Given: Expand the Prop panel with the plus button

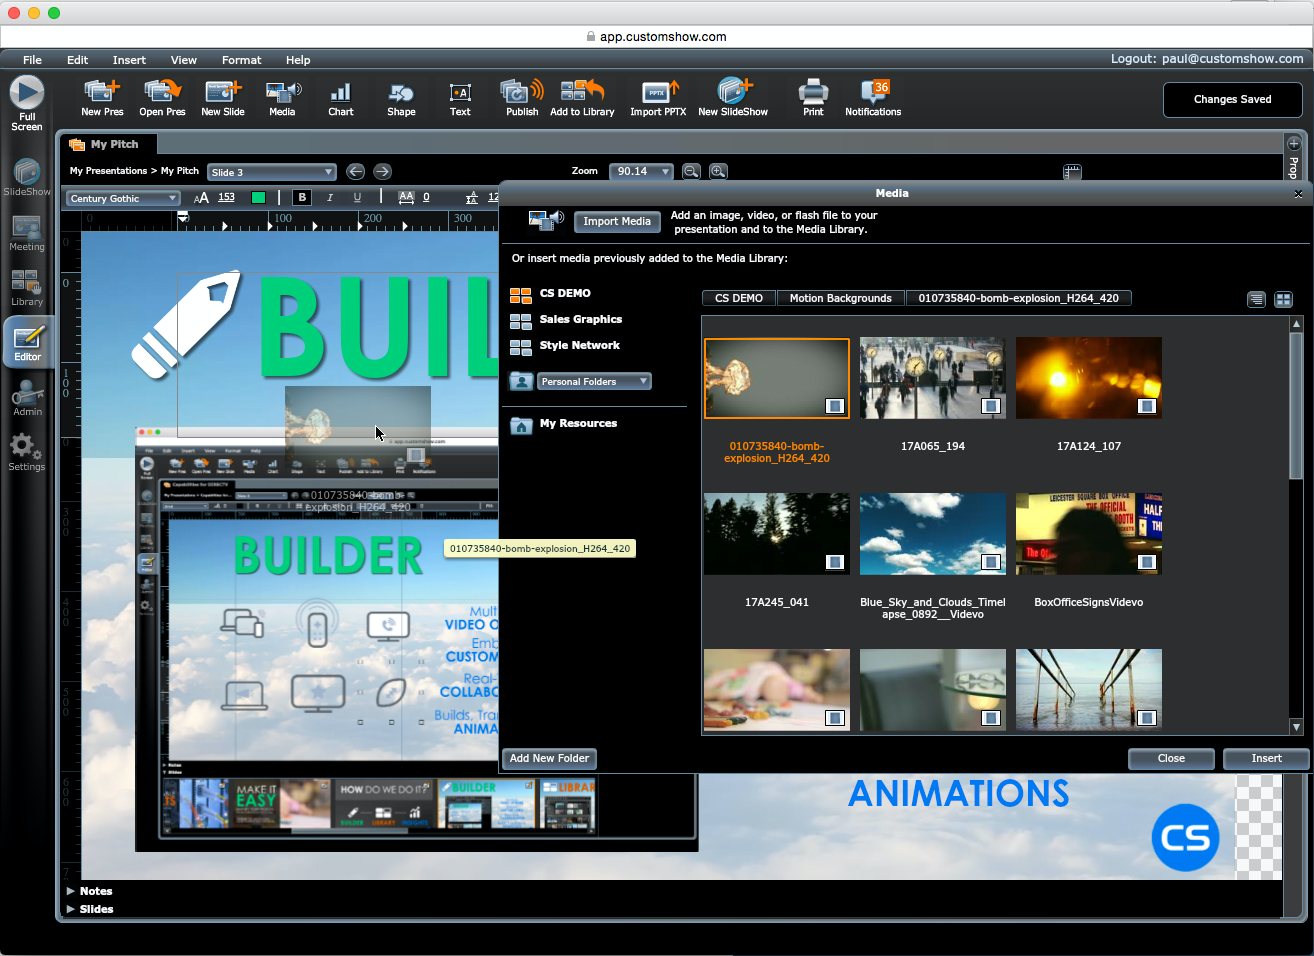Looking at the screenshot, I should coord(1293,143).
